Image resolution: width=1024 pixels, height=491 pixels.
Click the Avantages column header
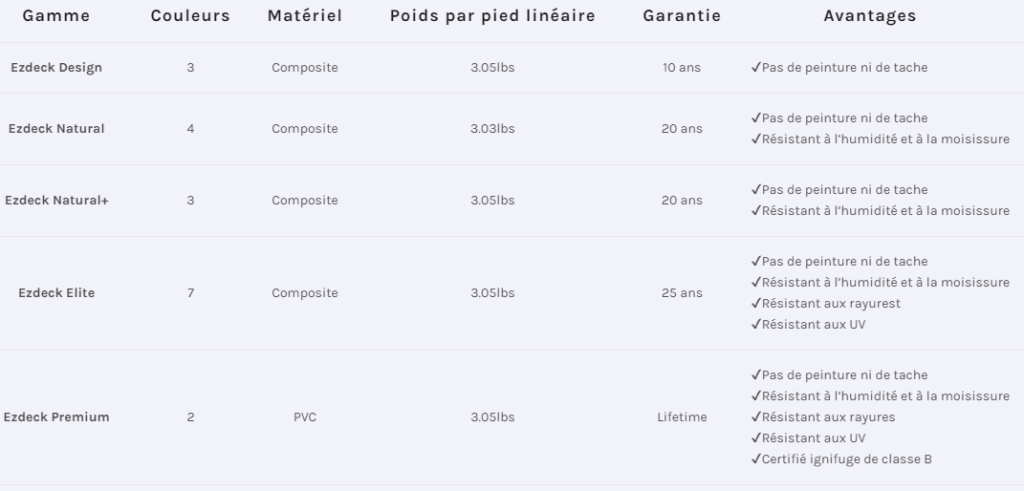[x=869, y=16]
